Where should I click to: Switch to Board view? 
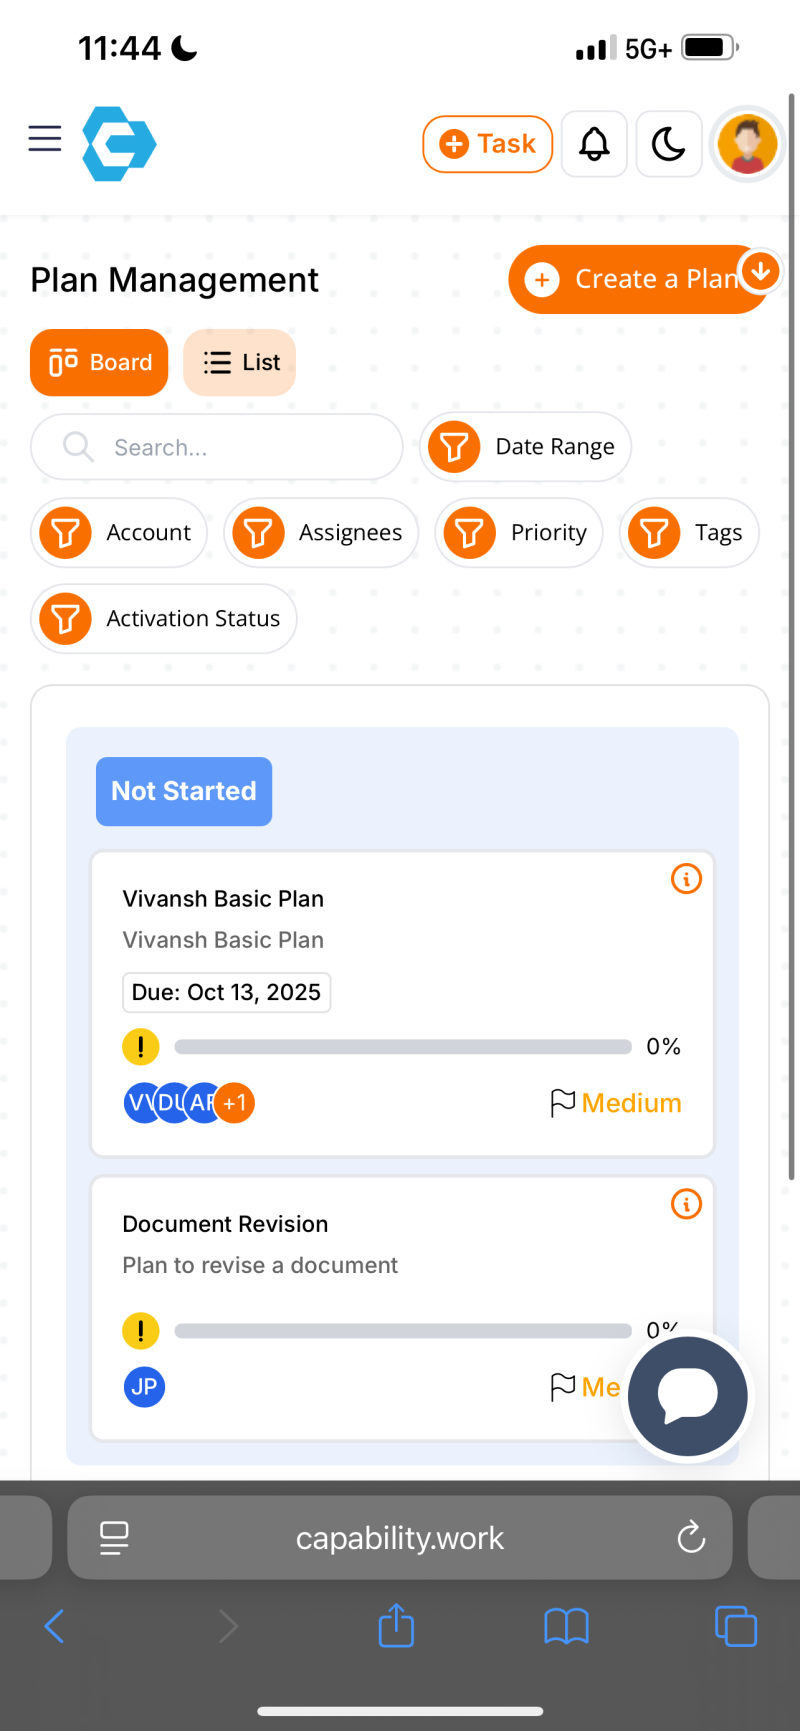99,362
